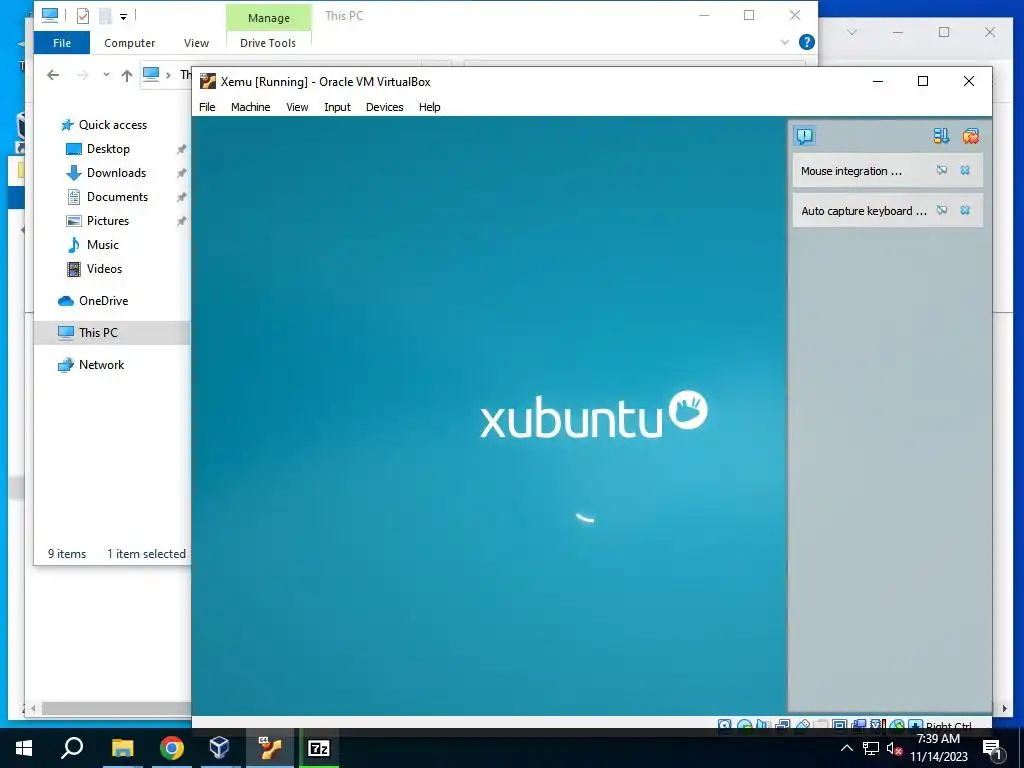The image size is (1024, 768).
Task: Open VirtualBox View menu
Action: (x=297, y=107)
